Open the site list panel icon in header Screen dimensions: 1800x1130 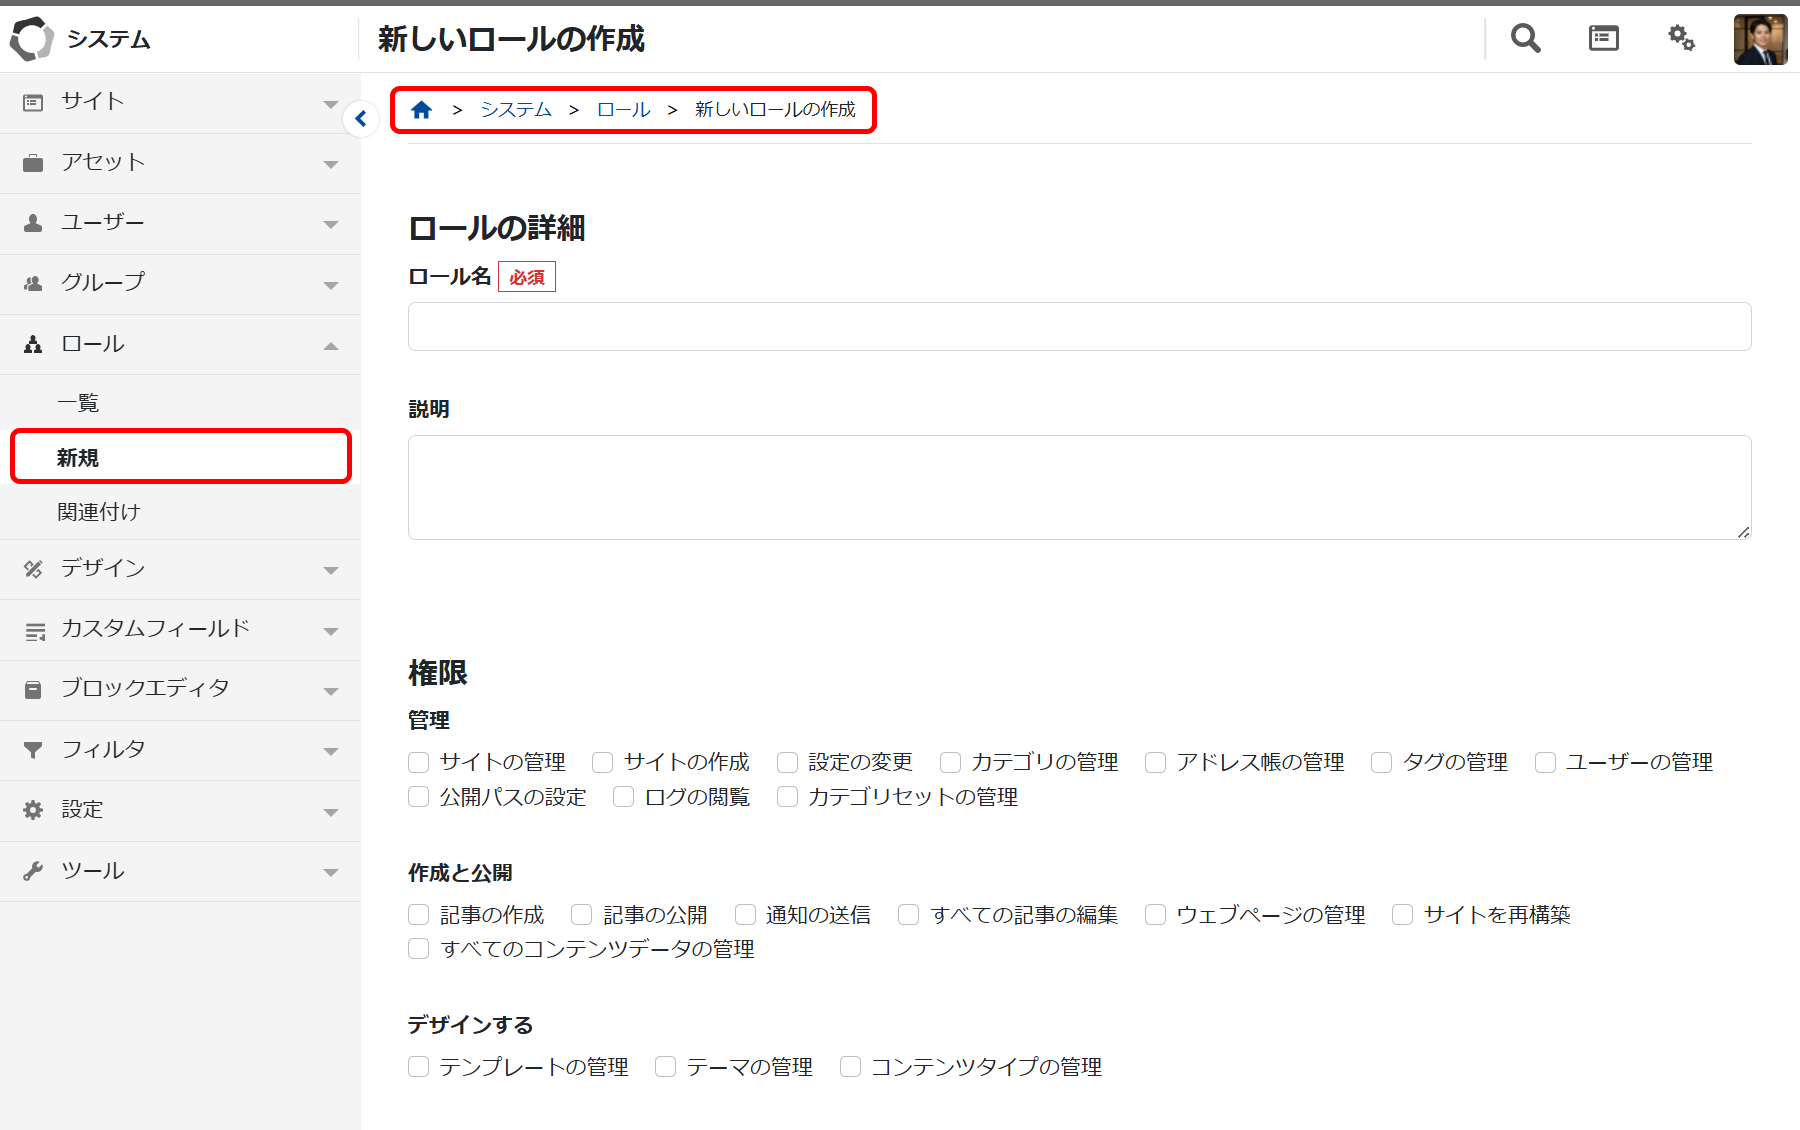coord(1603,39)
